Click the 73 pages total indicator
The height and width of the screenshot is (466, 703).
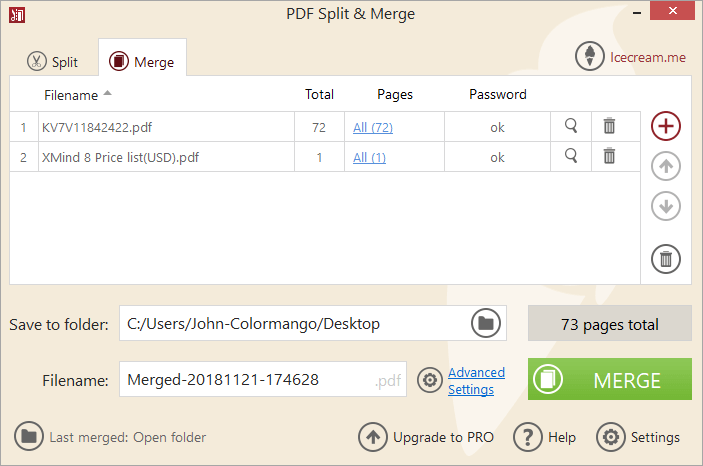point(610,323)
